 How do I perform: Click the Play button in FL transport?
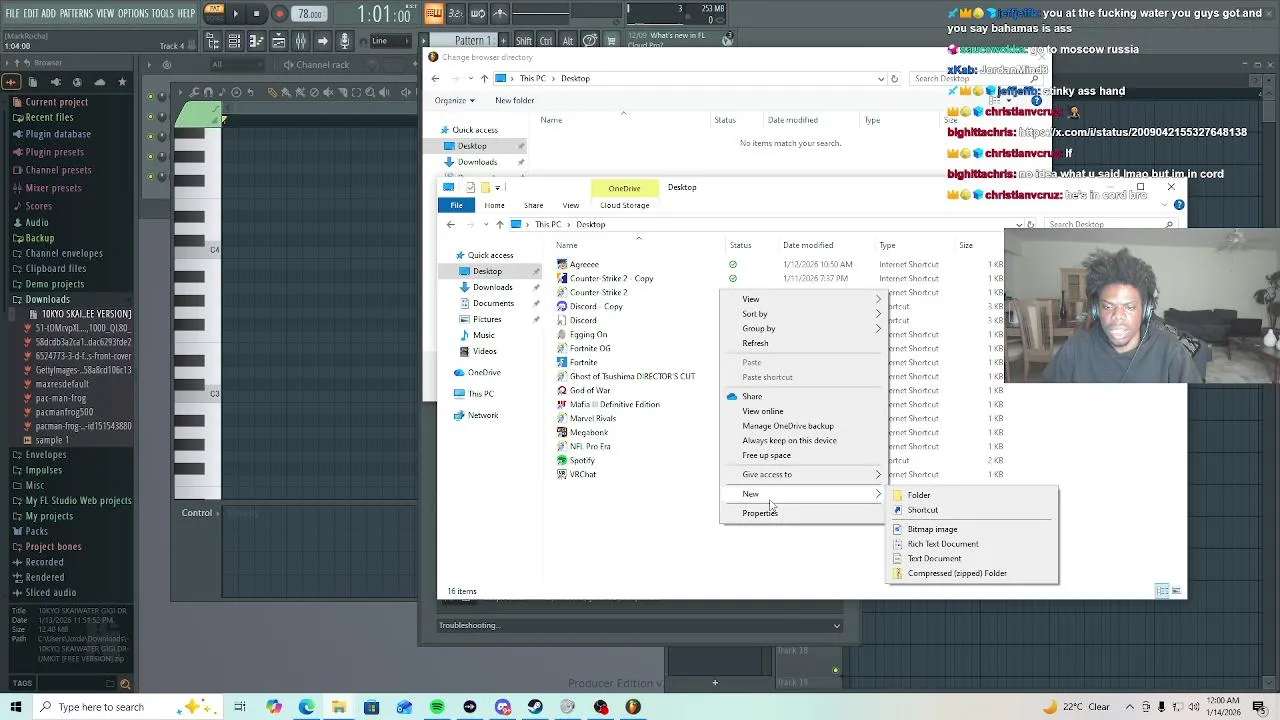[235, 14]
